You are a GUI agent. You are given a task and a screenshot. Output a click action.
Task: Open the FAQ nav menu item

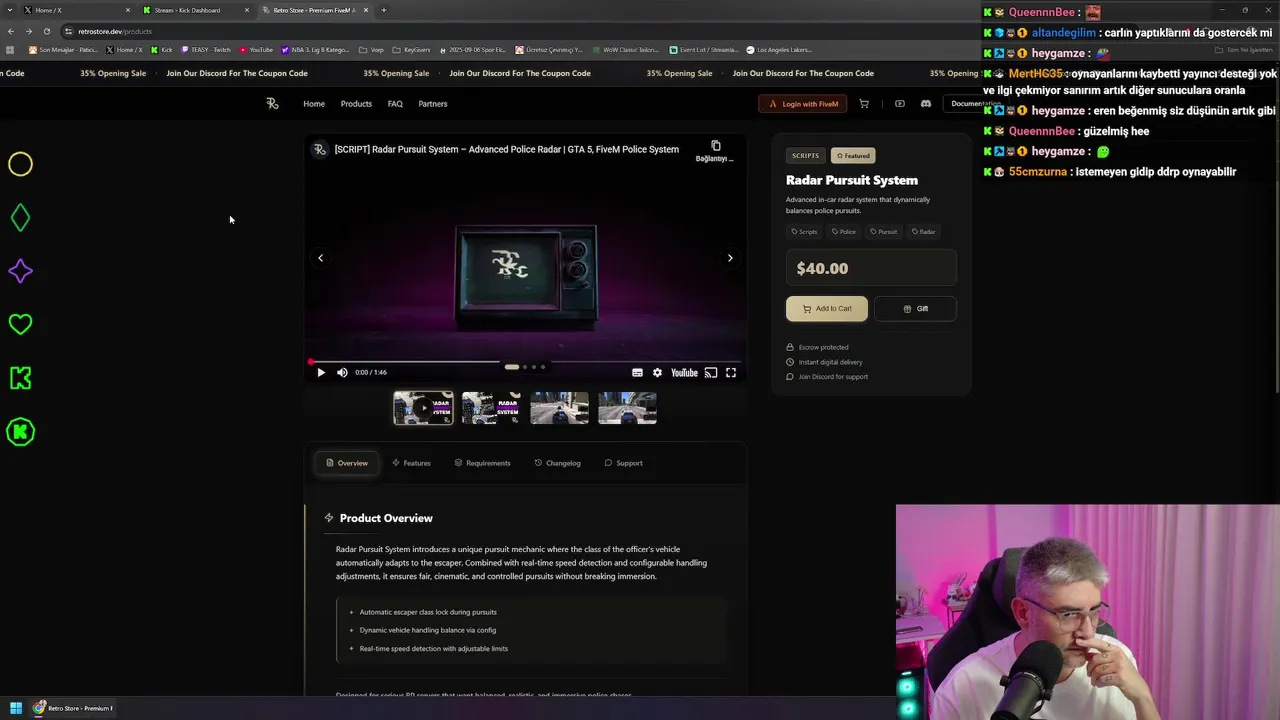(x=395, y=104)
